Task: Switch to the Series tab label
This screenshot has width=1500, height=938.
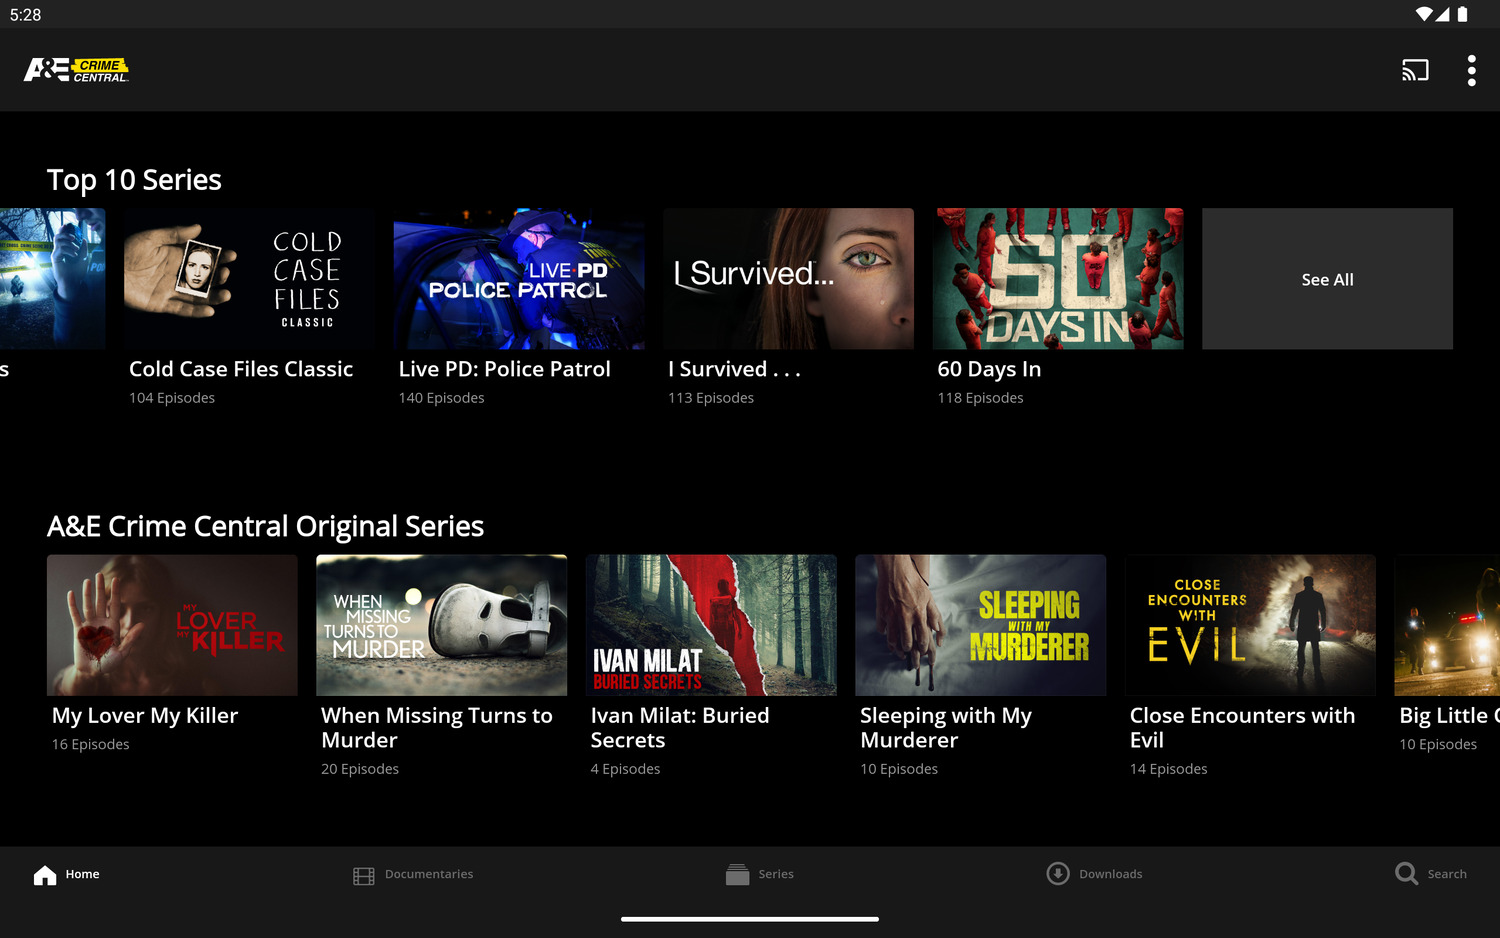Action: [776, 874]
